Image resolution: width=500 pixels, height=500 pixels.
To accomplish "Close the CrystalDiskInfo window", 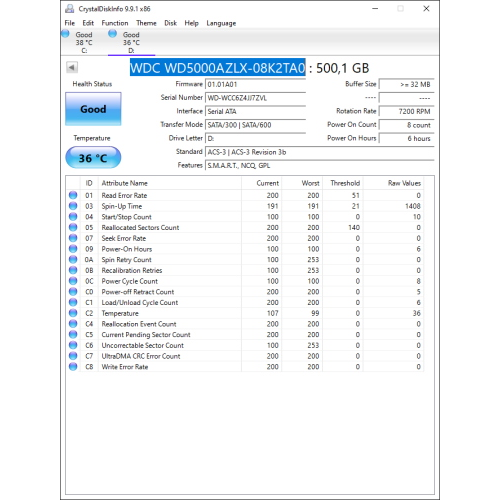I will 426,9.
